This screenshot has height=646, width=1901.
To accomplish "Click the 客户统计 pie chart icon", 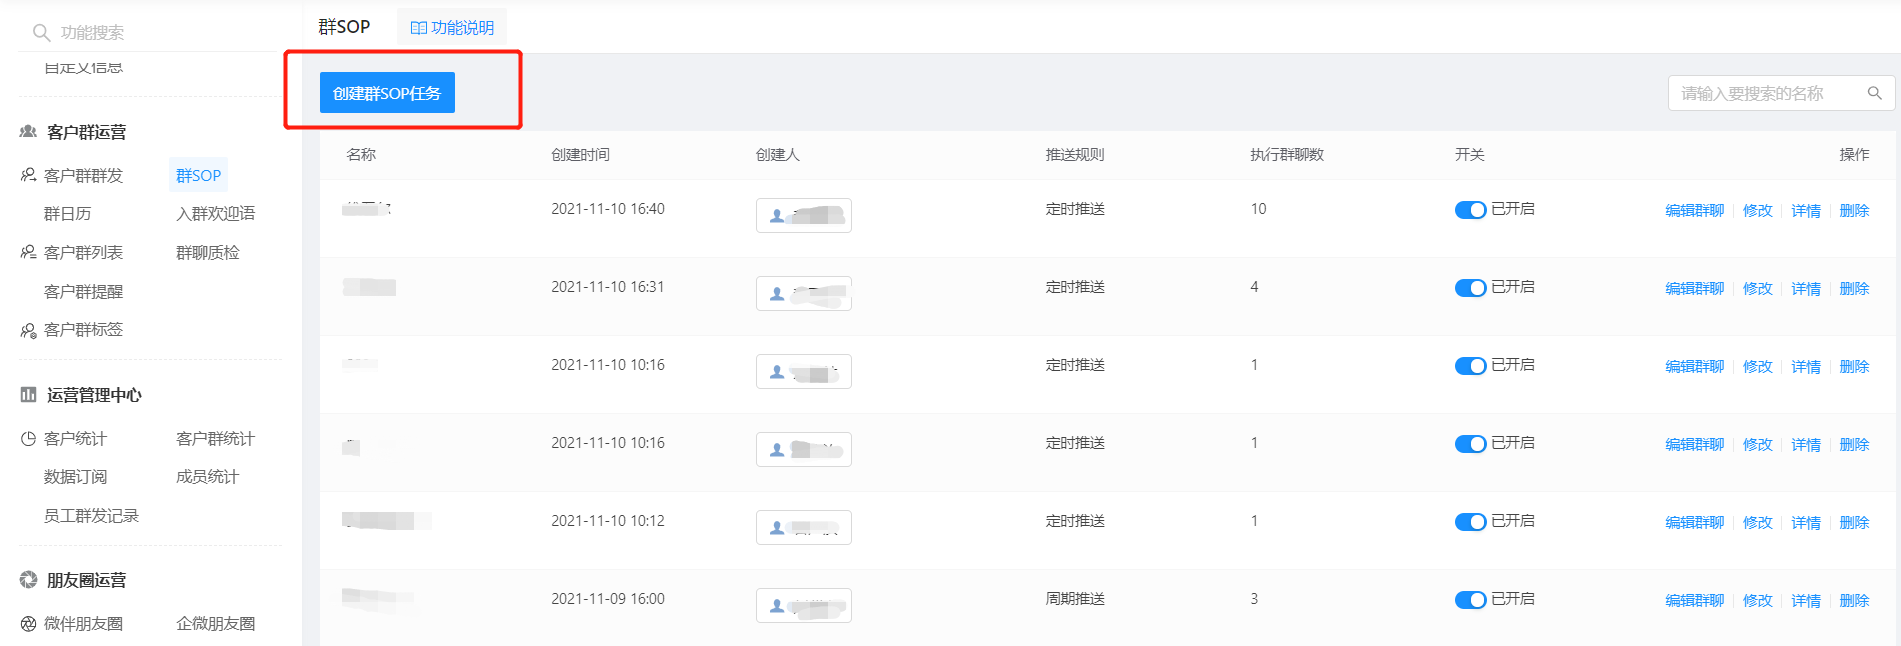I will coord(28,439).
